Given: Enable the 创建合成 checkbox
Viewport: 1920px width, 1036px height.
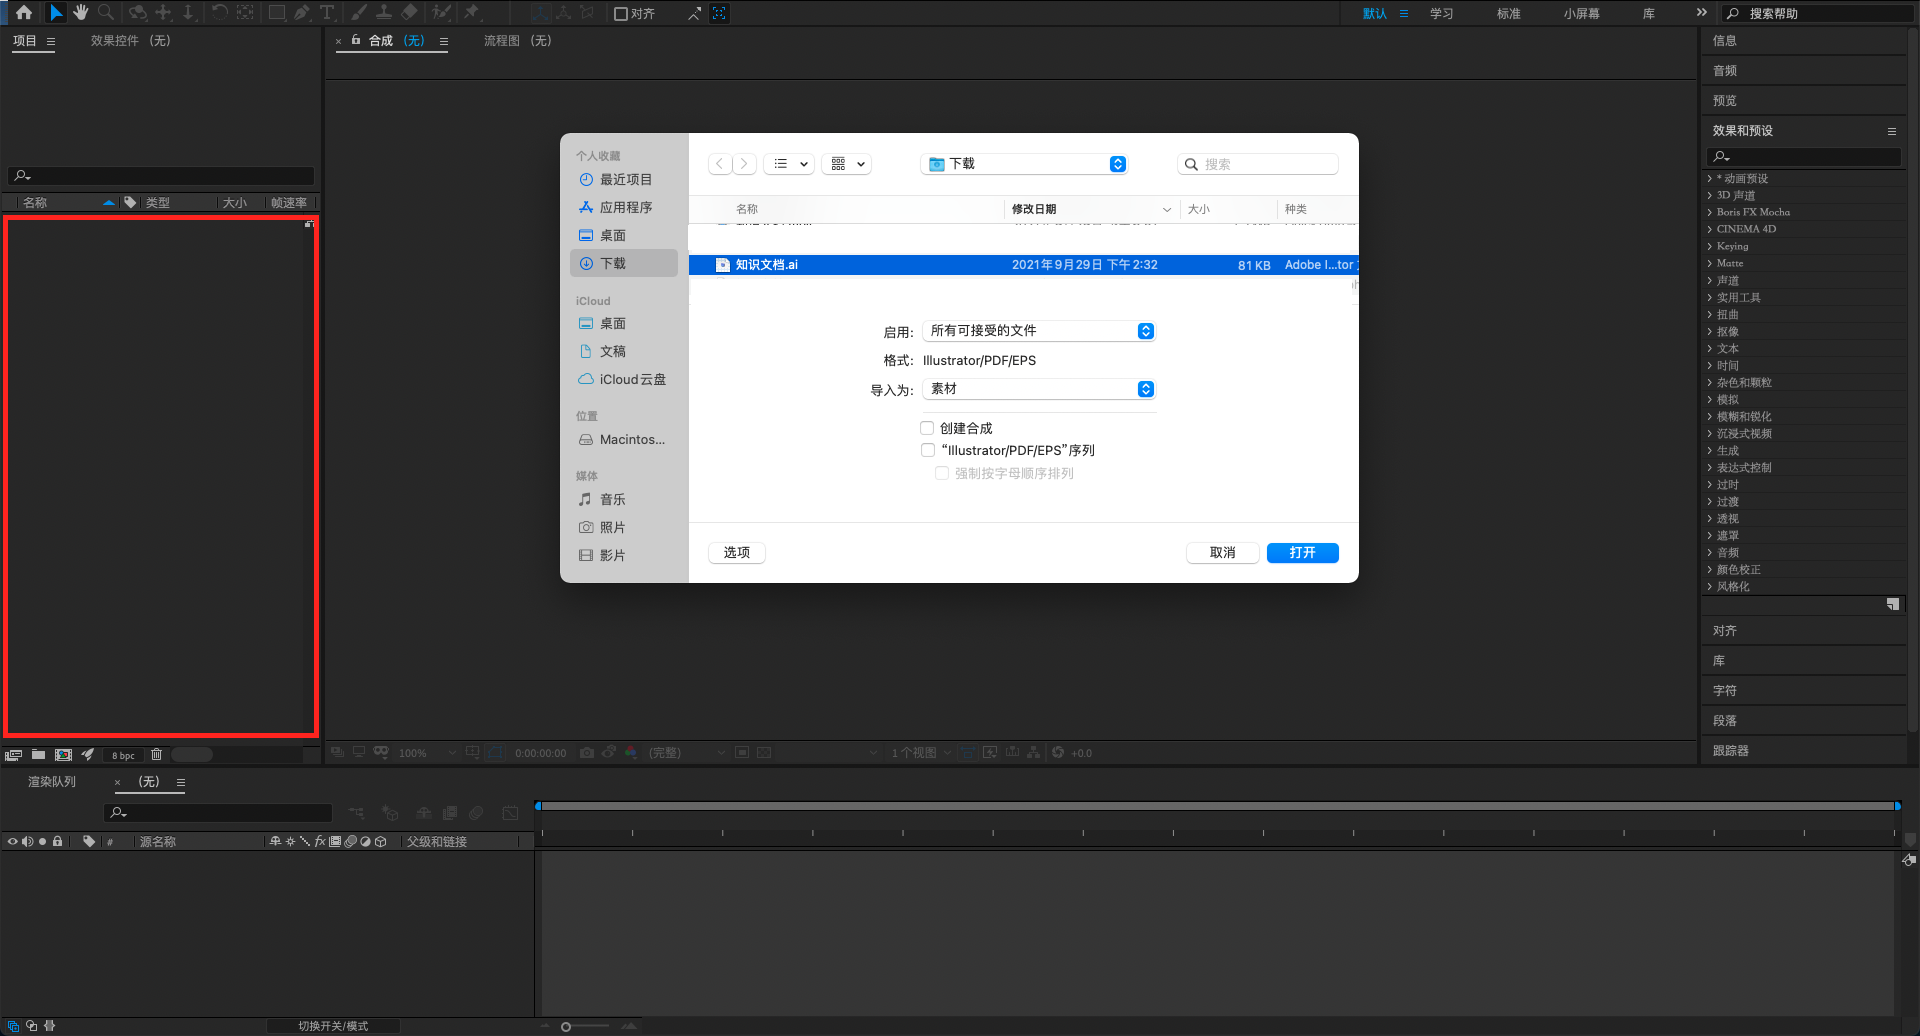Looking at the screenshot, I should click(927, 428).
